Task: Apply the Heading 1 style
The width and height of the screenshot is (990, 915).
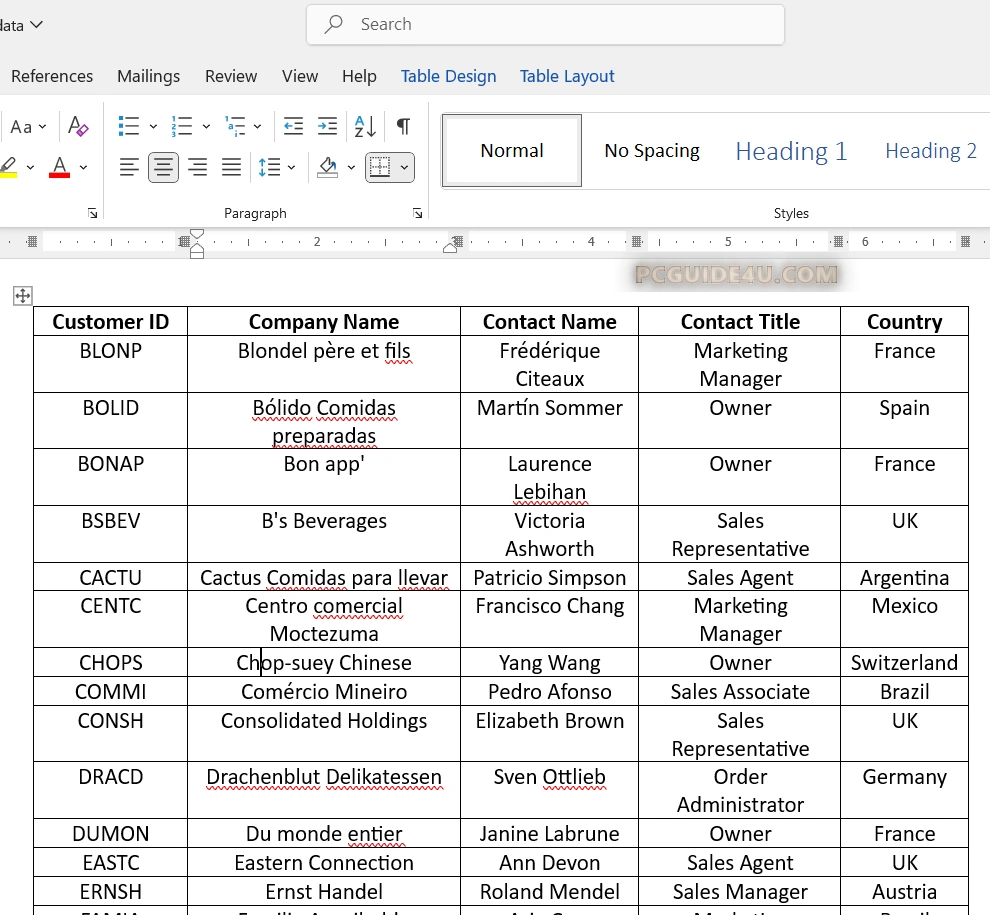Action: 791,151
